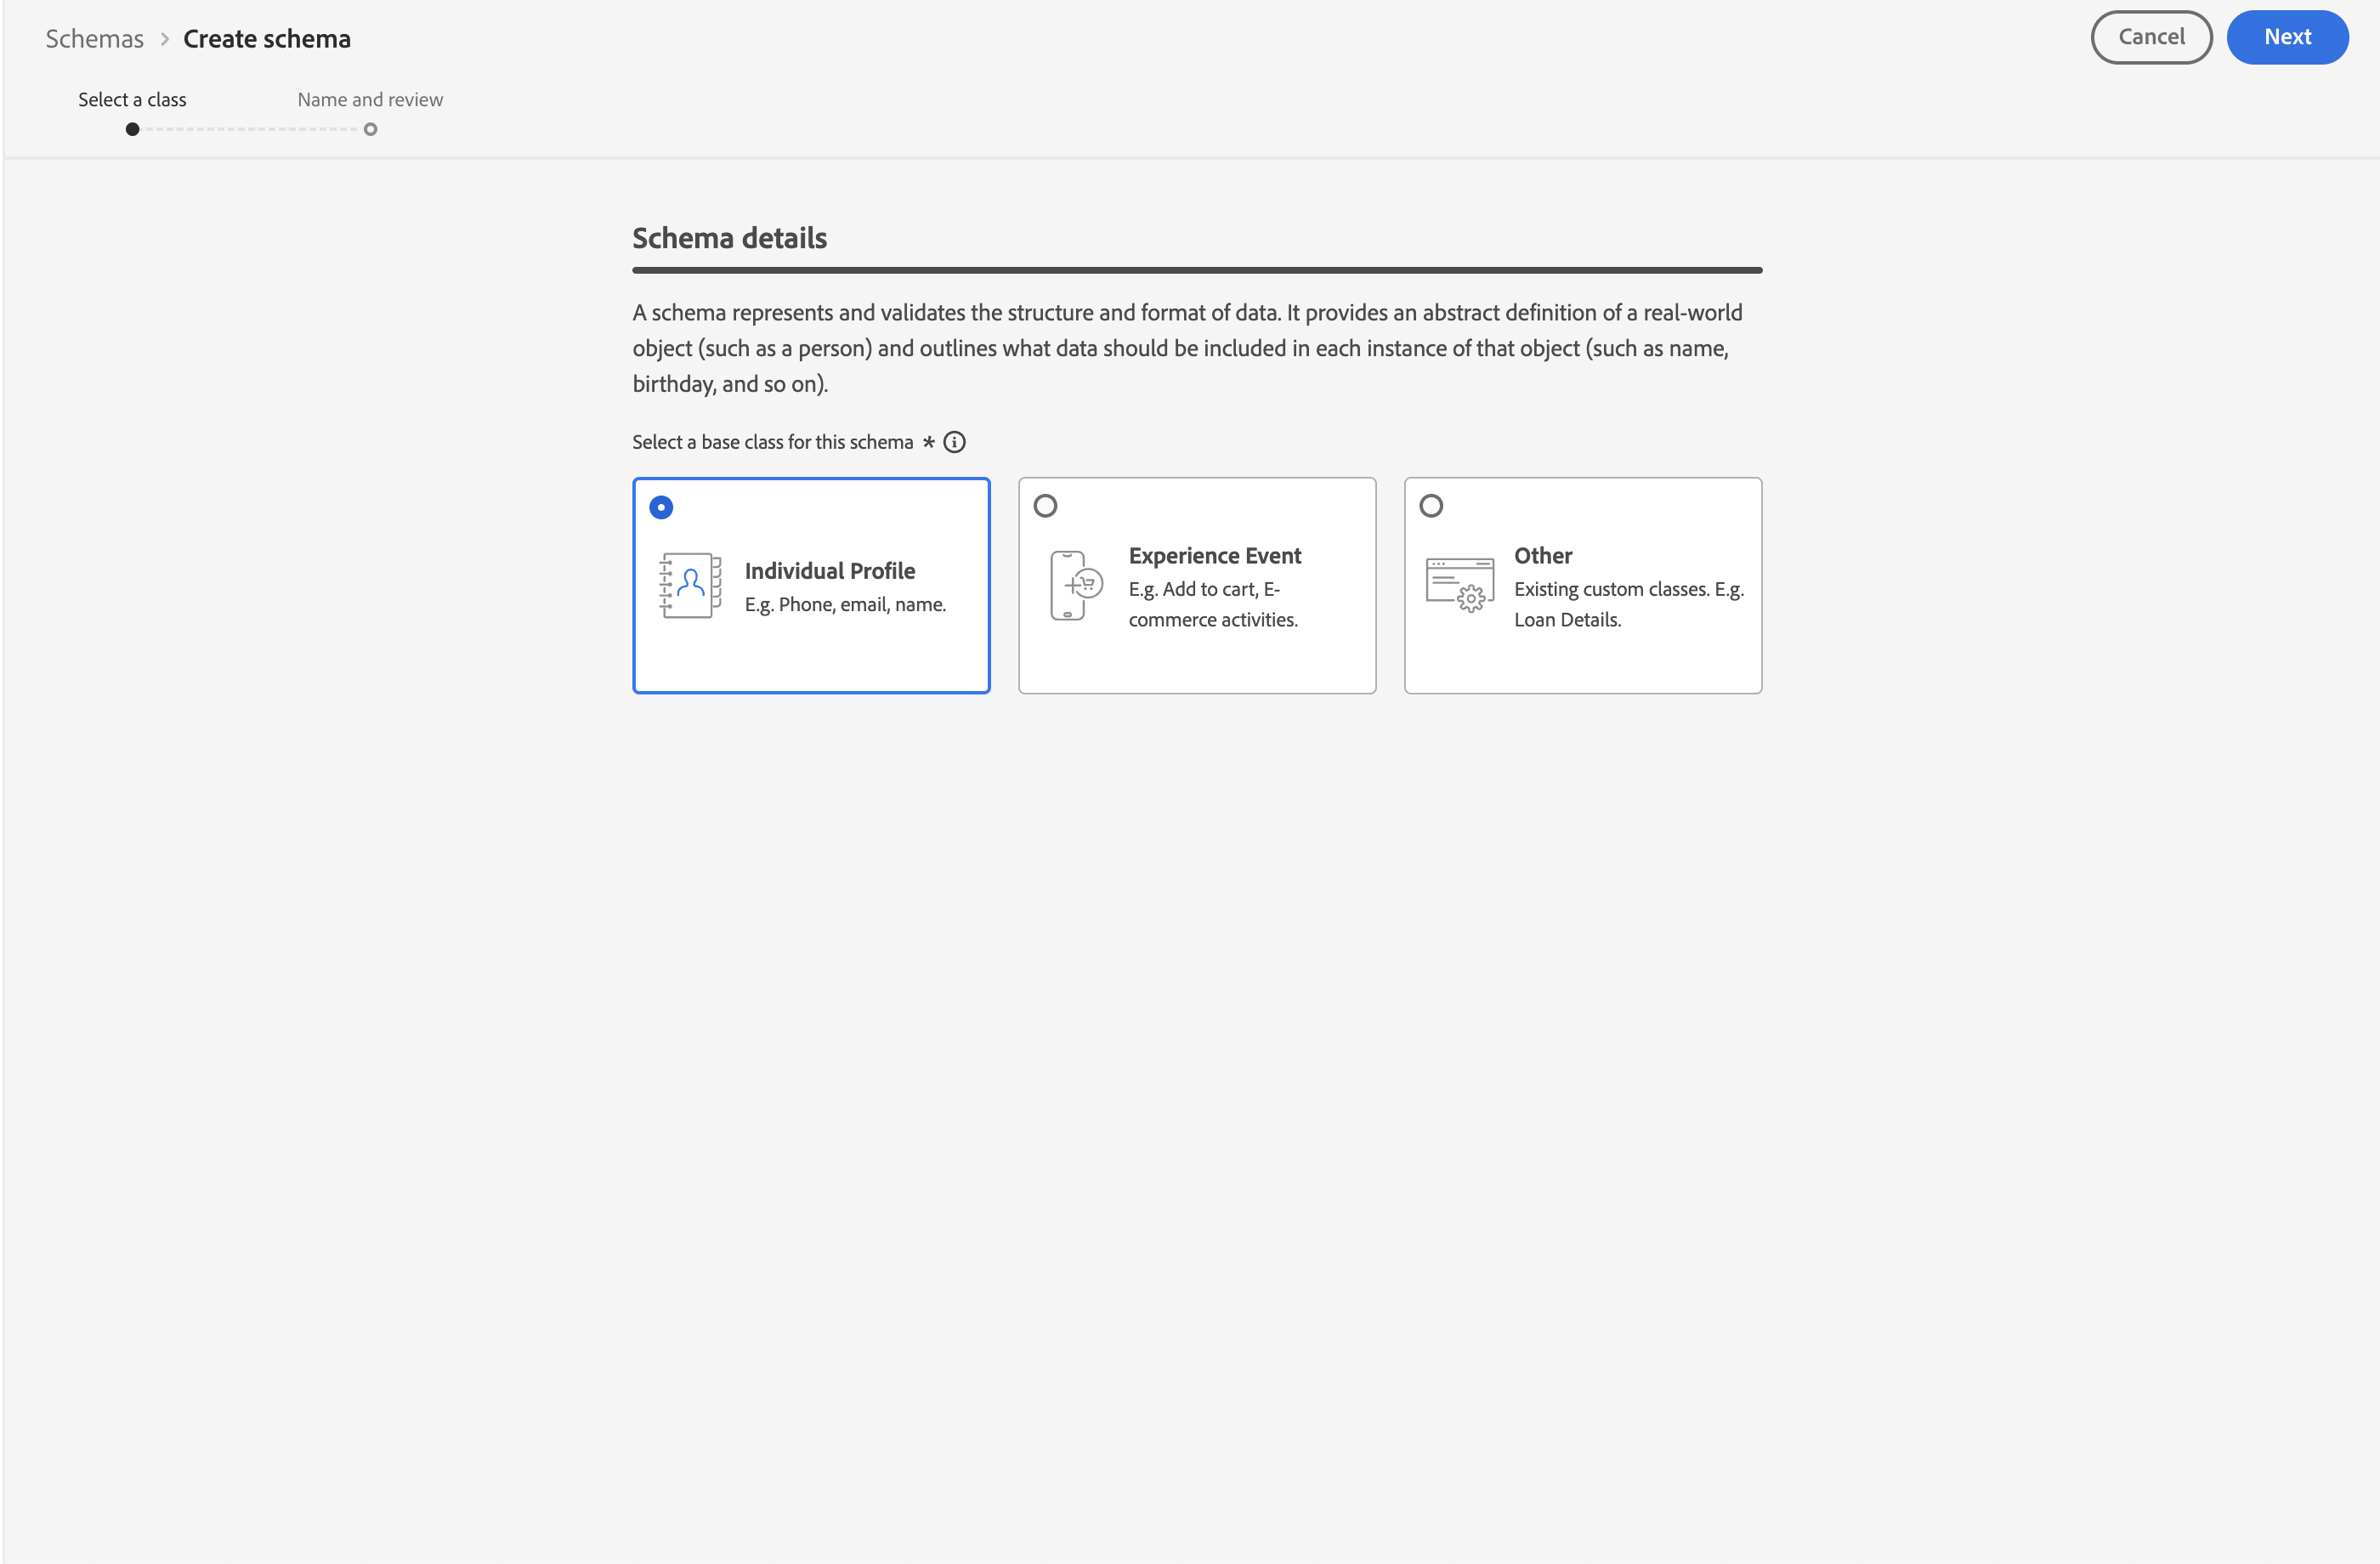
Task: Click the Experience Event phone cart icon
Action: pyautogui.click(x=1076, y=585)
